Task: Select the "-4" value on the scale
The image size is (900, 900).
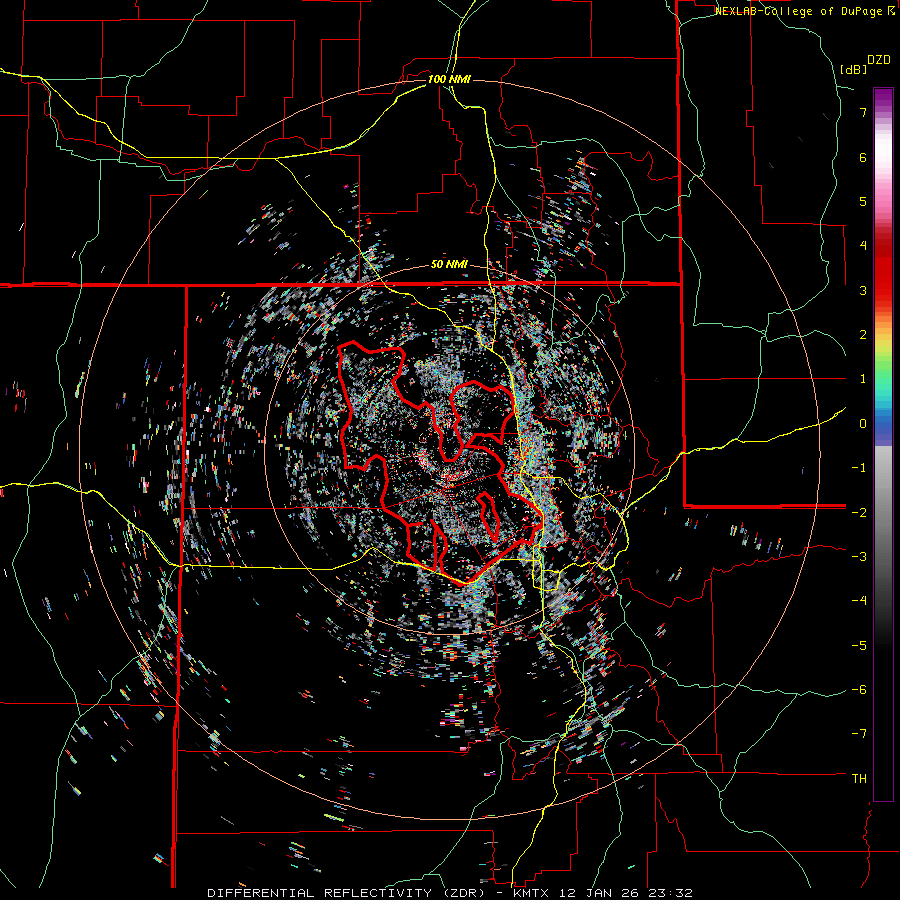Action: click(x=859, y=601)
